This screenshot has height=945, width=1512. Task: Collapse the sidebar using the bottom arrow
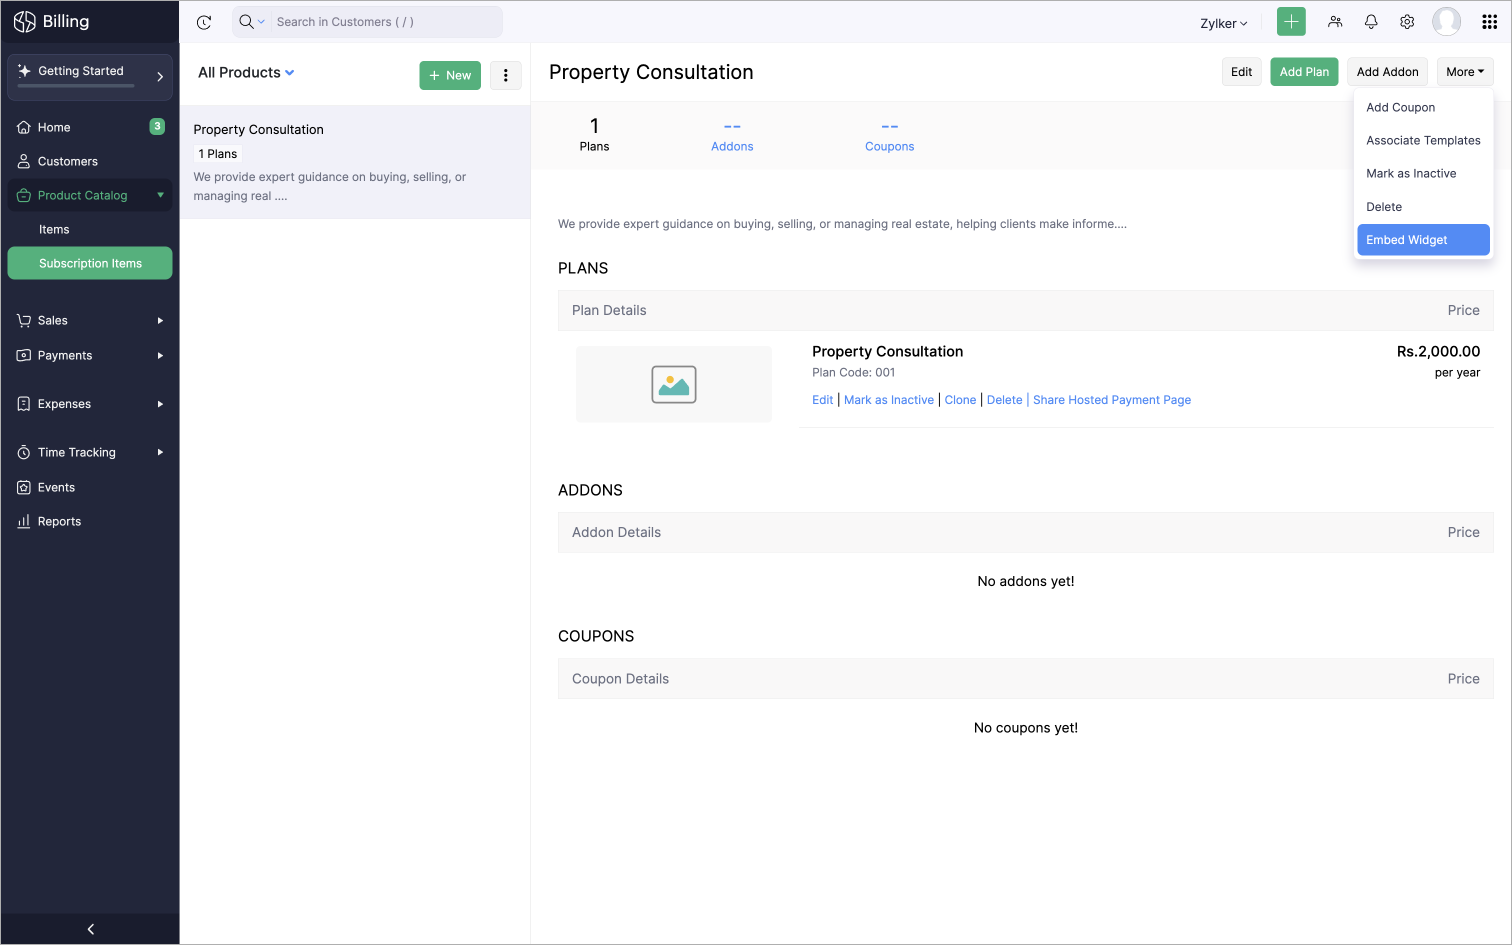90,929
